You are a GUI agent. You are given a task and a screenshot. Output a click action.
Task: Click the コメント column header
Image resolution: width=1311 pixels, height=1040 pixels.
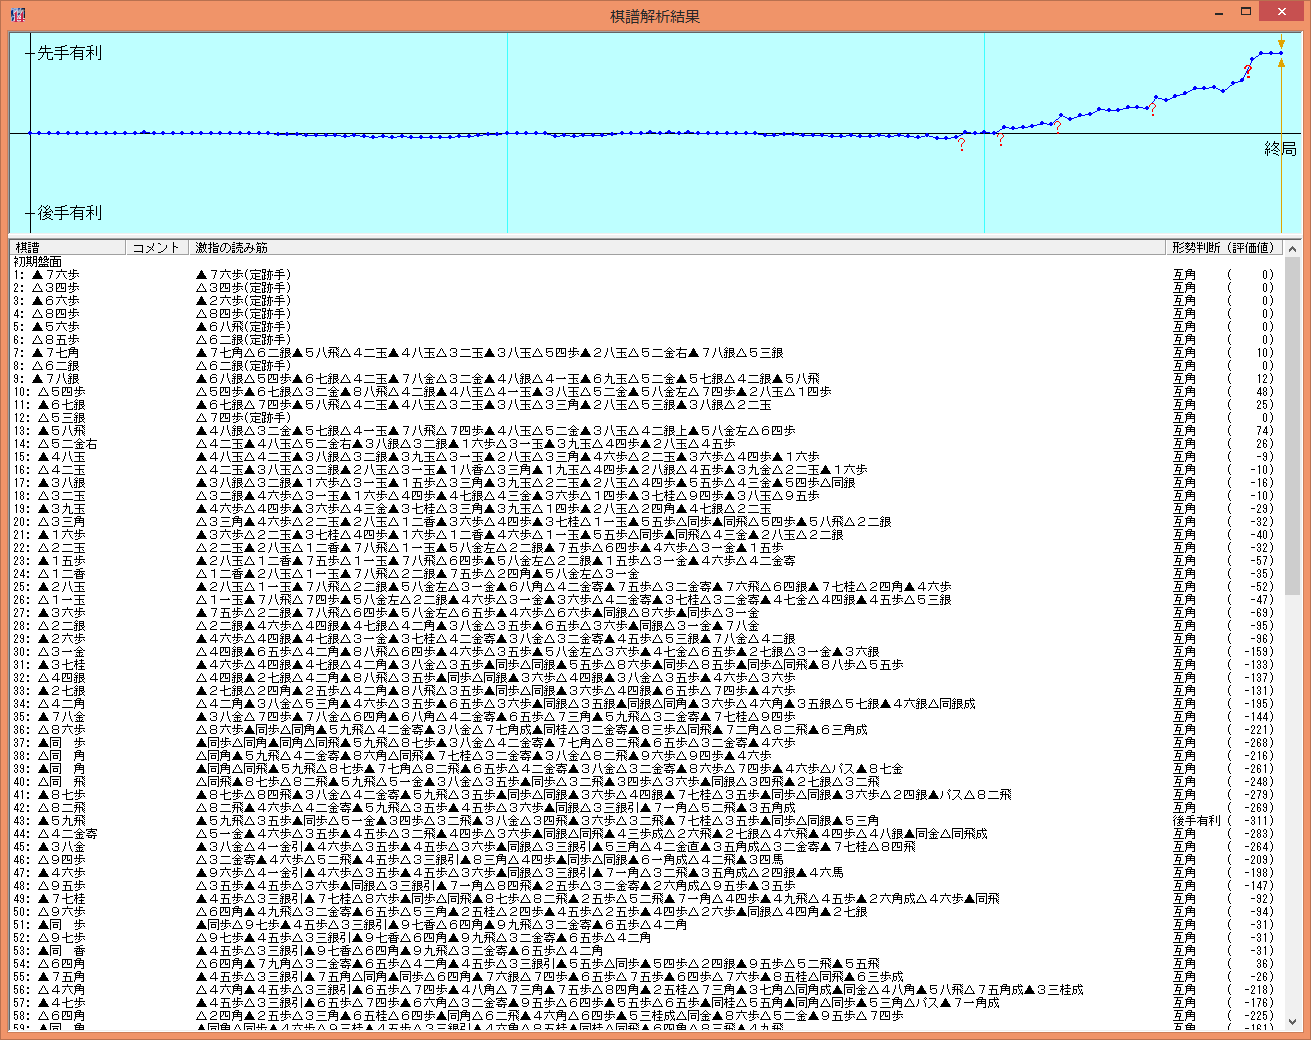pyautogui.click(x=156, y=247)
